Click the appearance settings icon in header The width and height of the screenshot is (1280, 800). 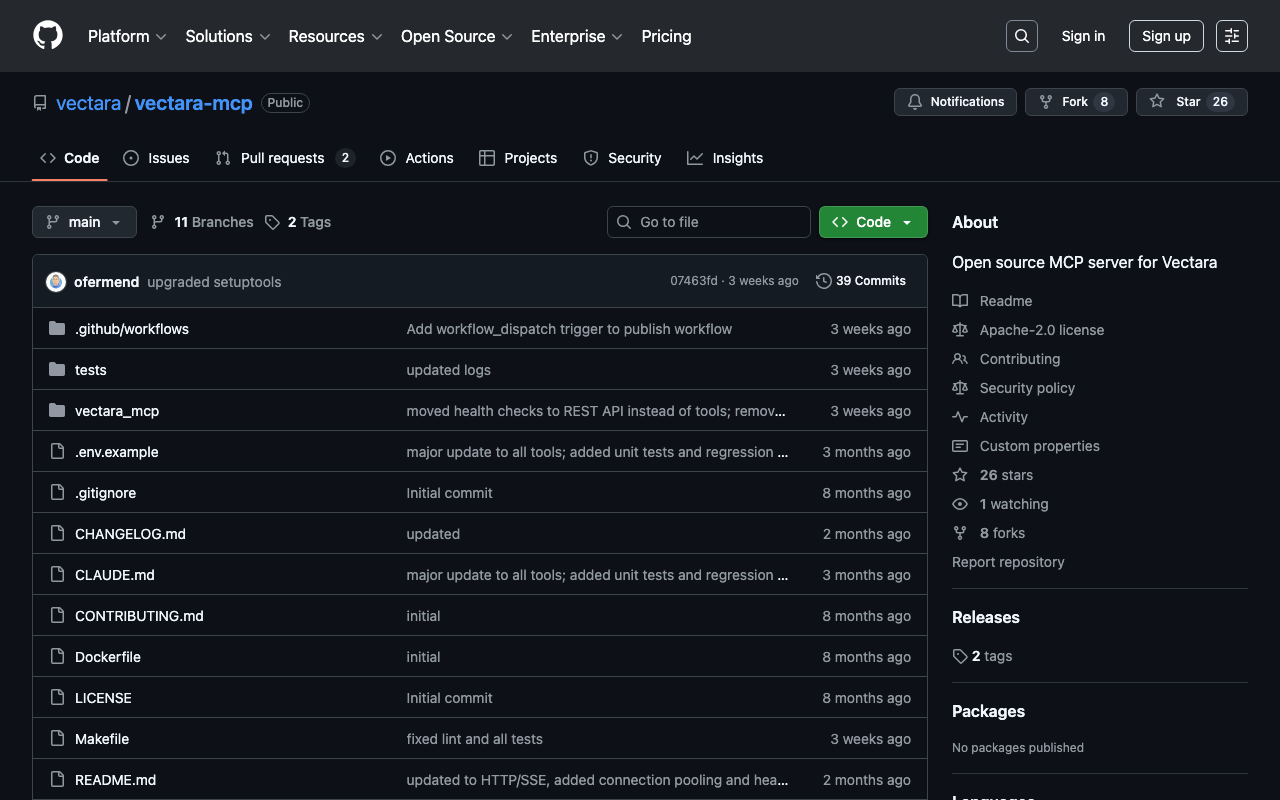pyautogui.click(x=1231, y=36)
